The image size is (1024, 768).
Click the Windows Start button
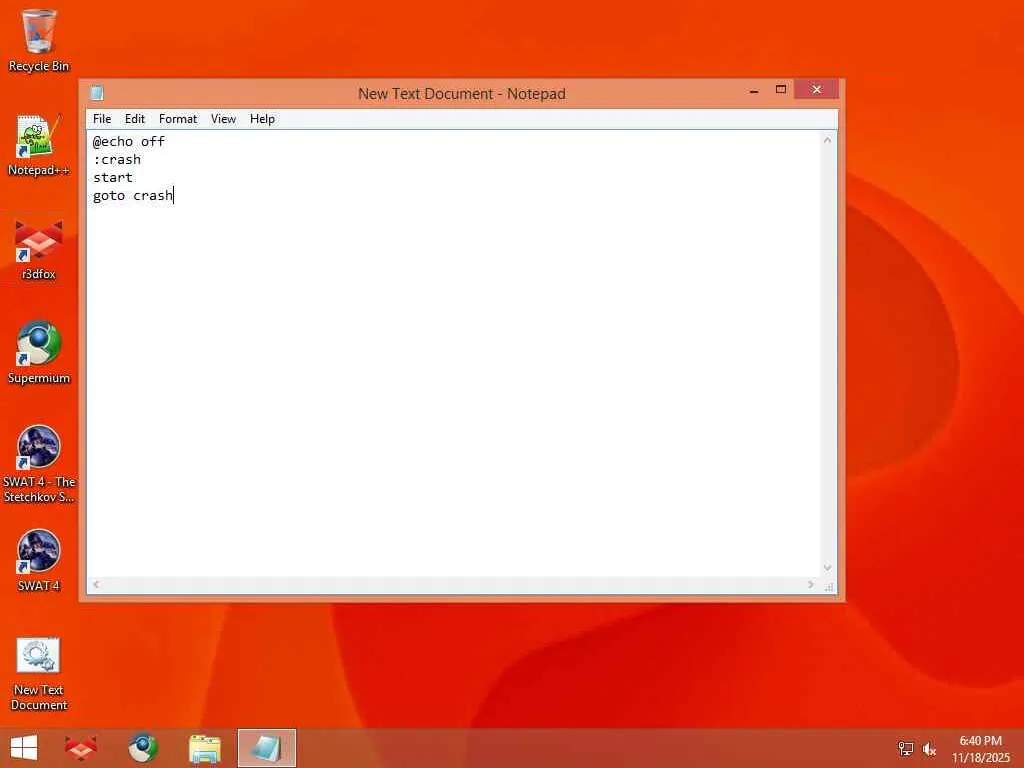(x=24, y=748)
